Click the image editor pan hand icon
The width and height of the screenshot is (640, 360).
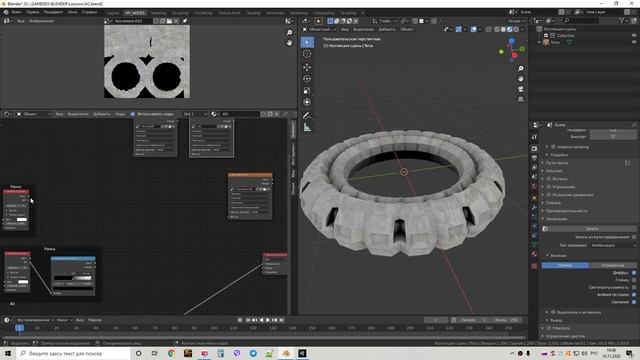[x=289, y=42]
